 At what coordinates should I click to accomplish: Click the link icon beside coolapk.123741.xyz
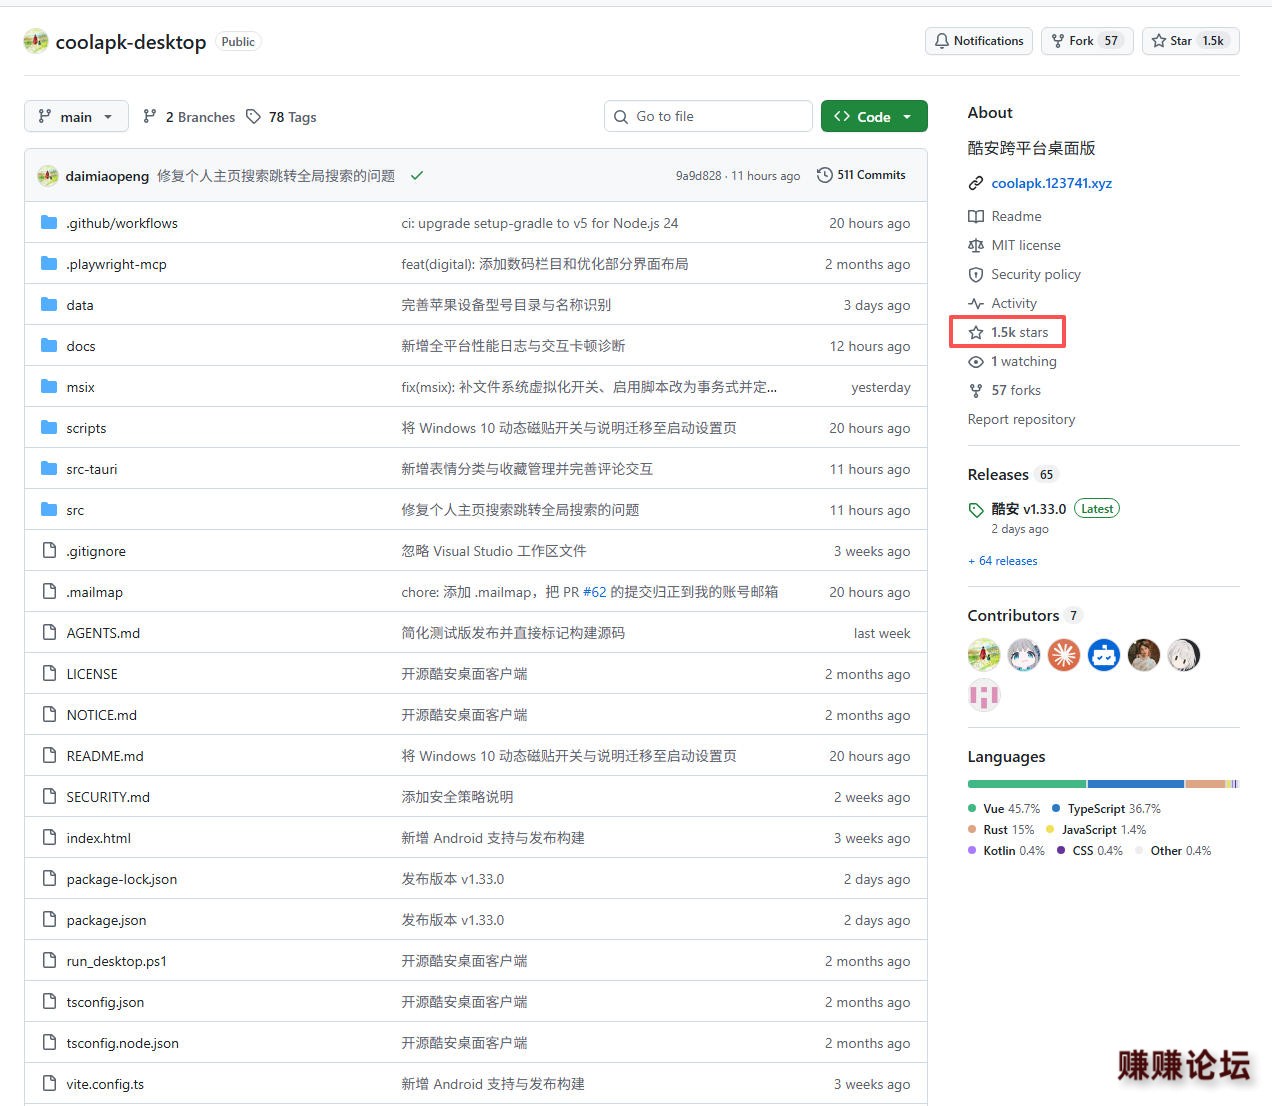(976, 183)
